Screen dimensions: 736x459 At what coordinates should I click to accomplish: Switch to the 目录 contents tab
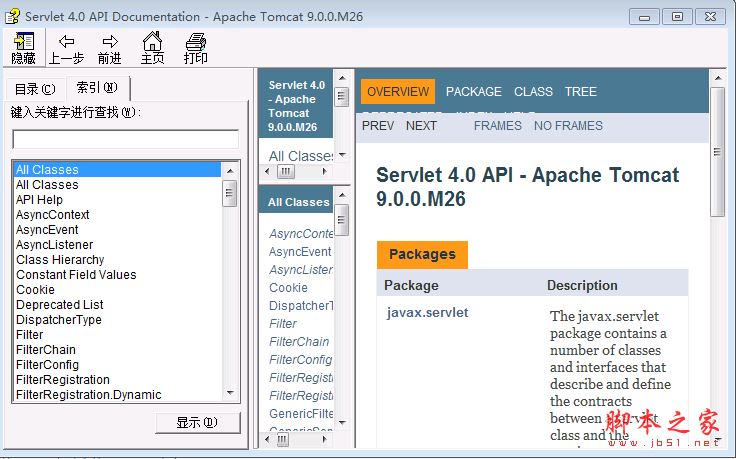35,89
